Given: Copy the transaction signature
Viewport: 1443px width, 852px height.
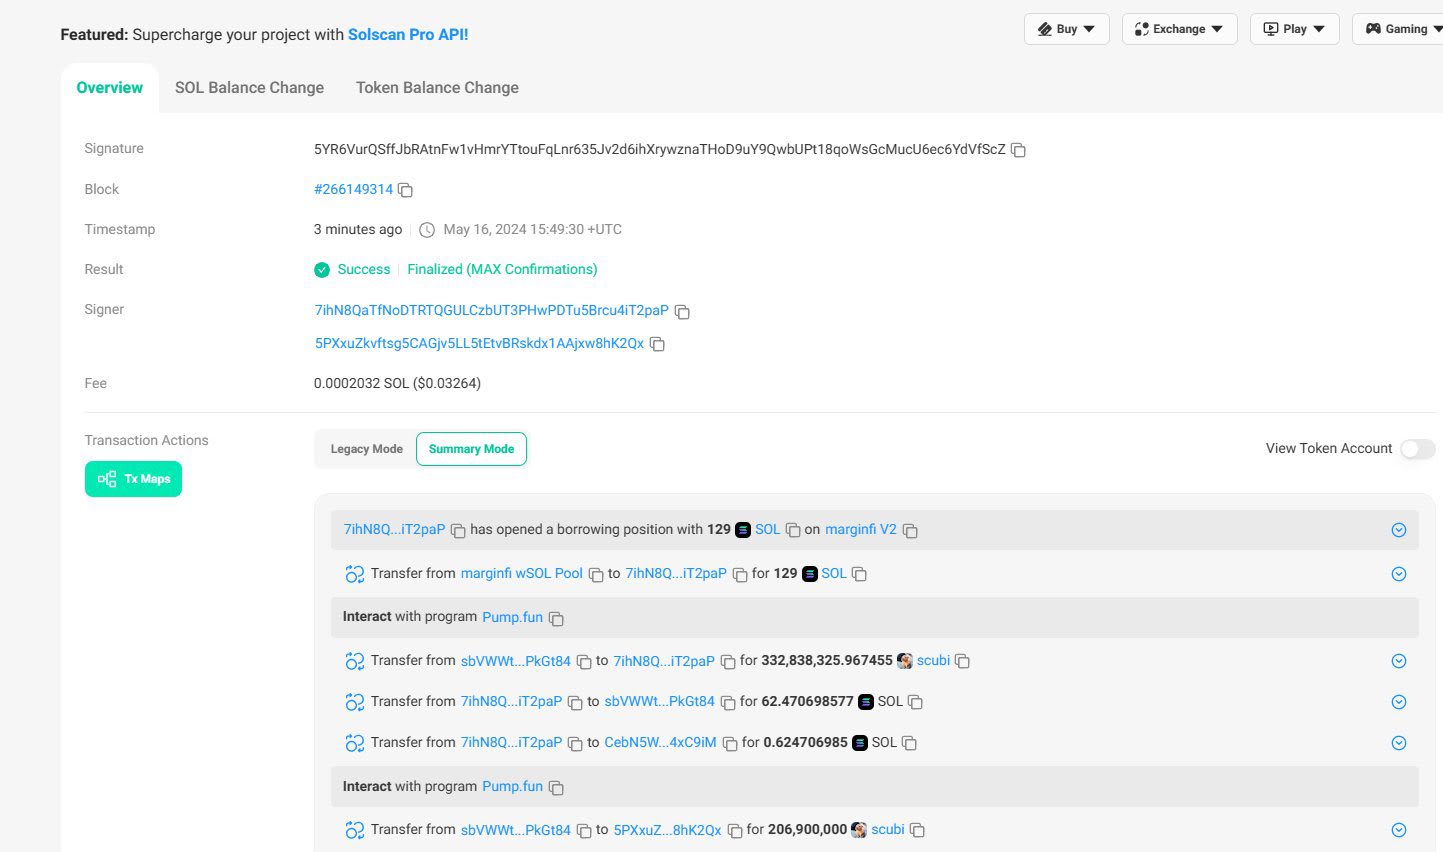Looking at the screenshot, I should click(1018, 150).
